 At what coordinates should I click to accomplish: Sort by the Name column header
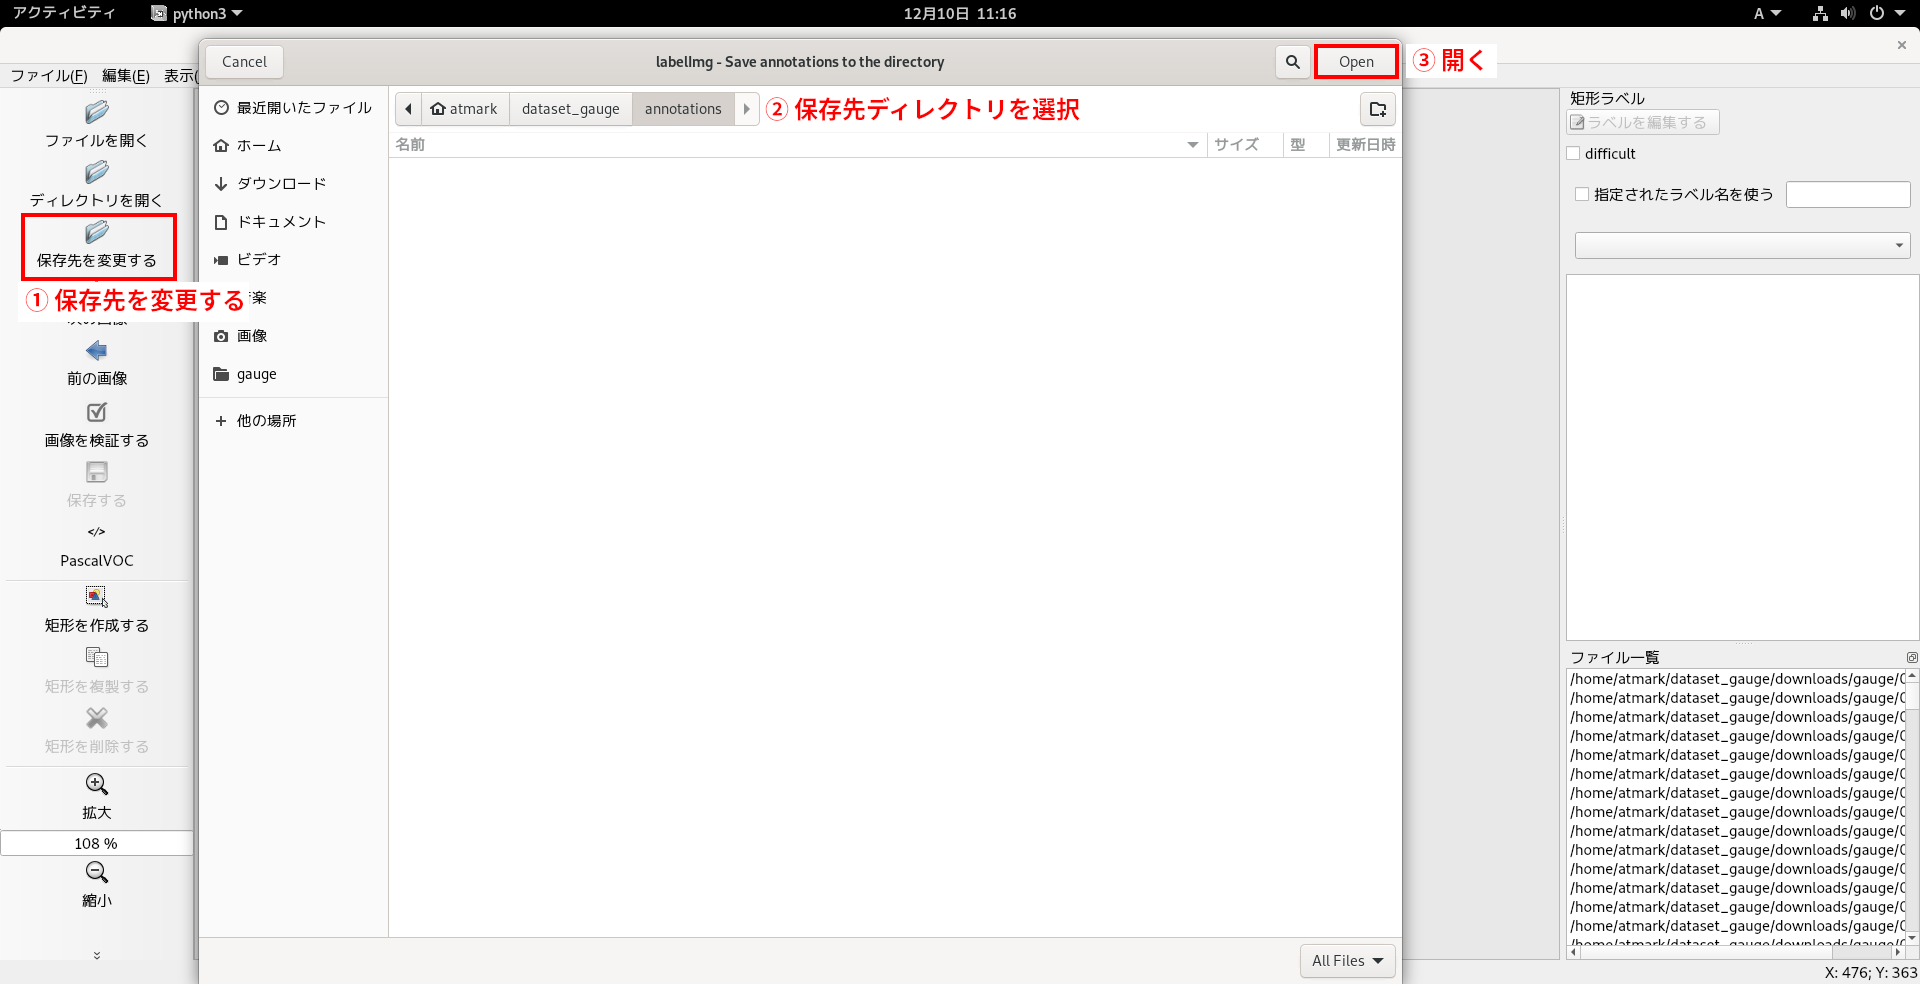tap(797, 145)
